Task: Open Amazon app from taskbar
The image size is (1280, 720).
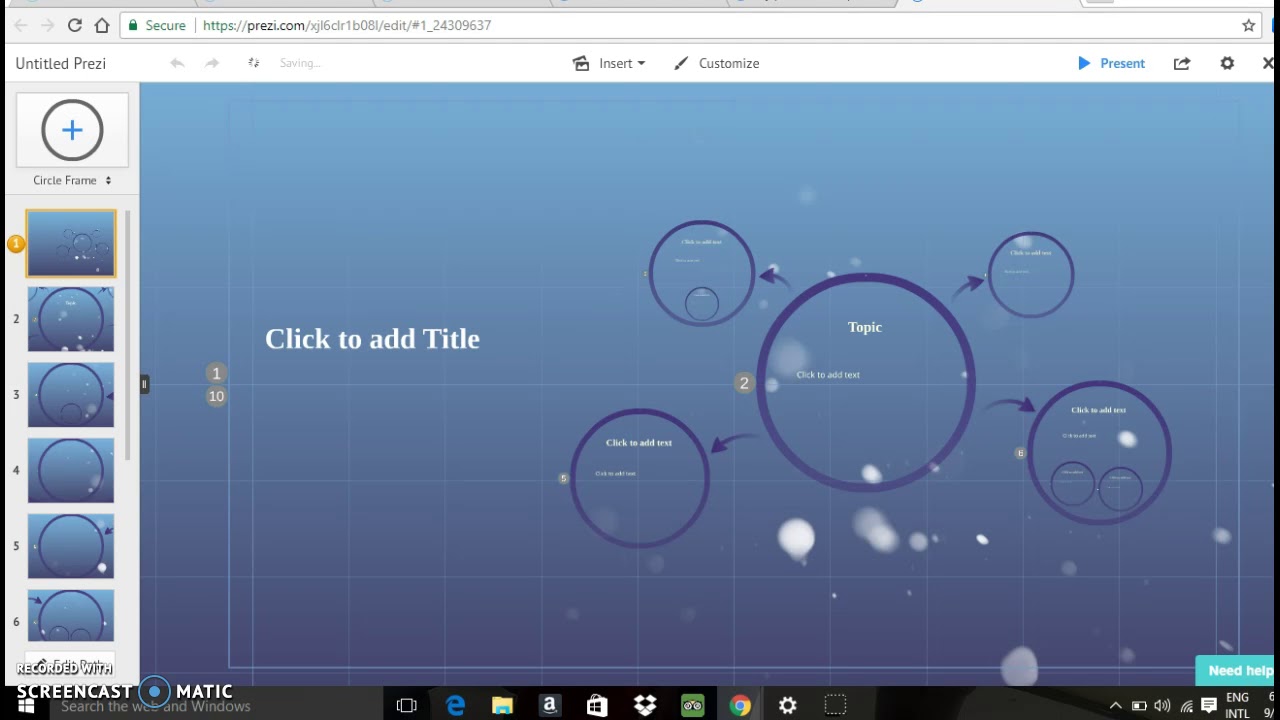Action: point(549,706)
